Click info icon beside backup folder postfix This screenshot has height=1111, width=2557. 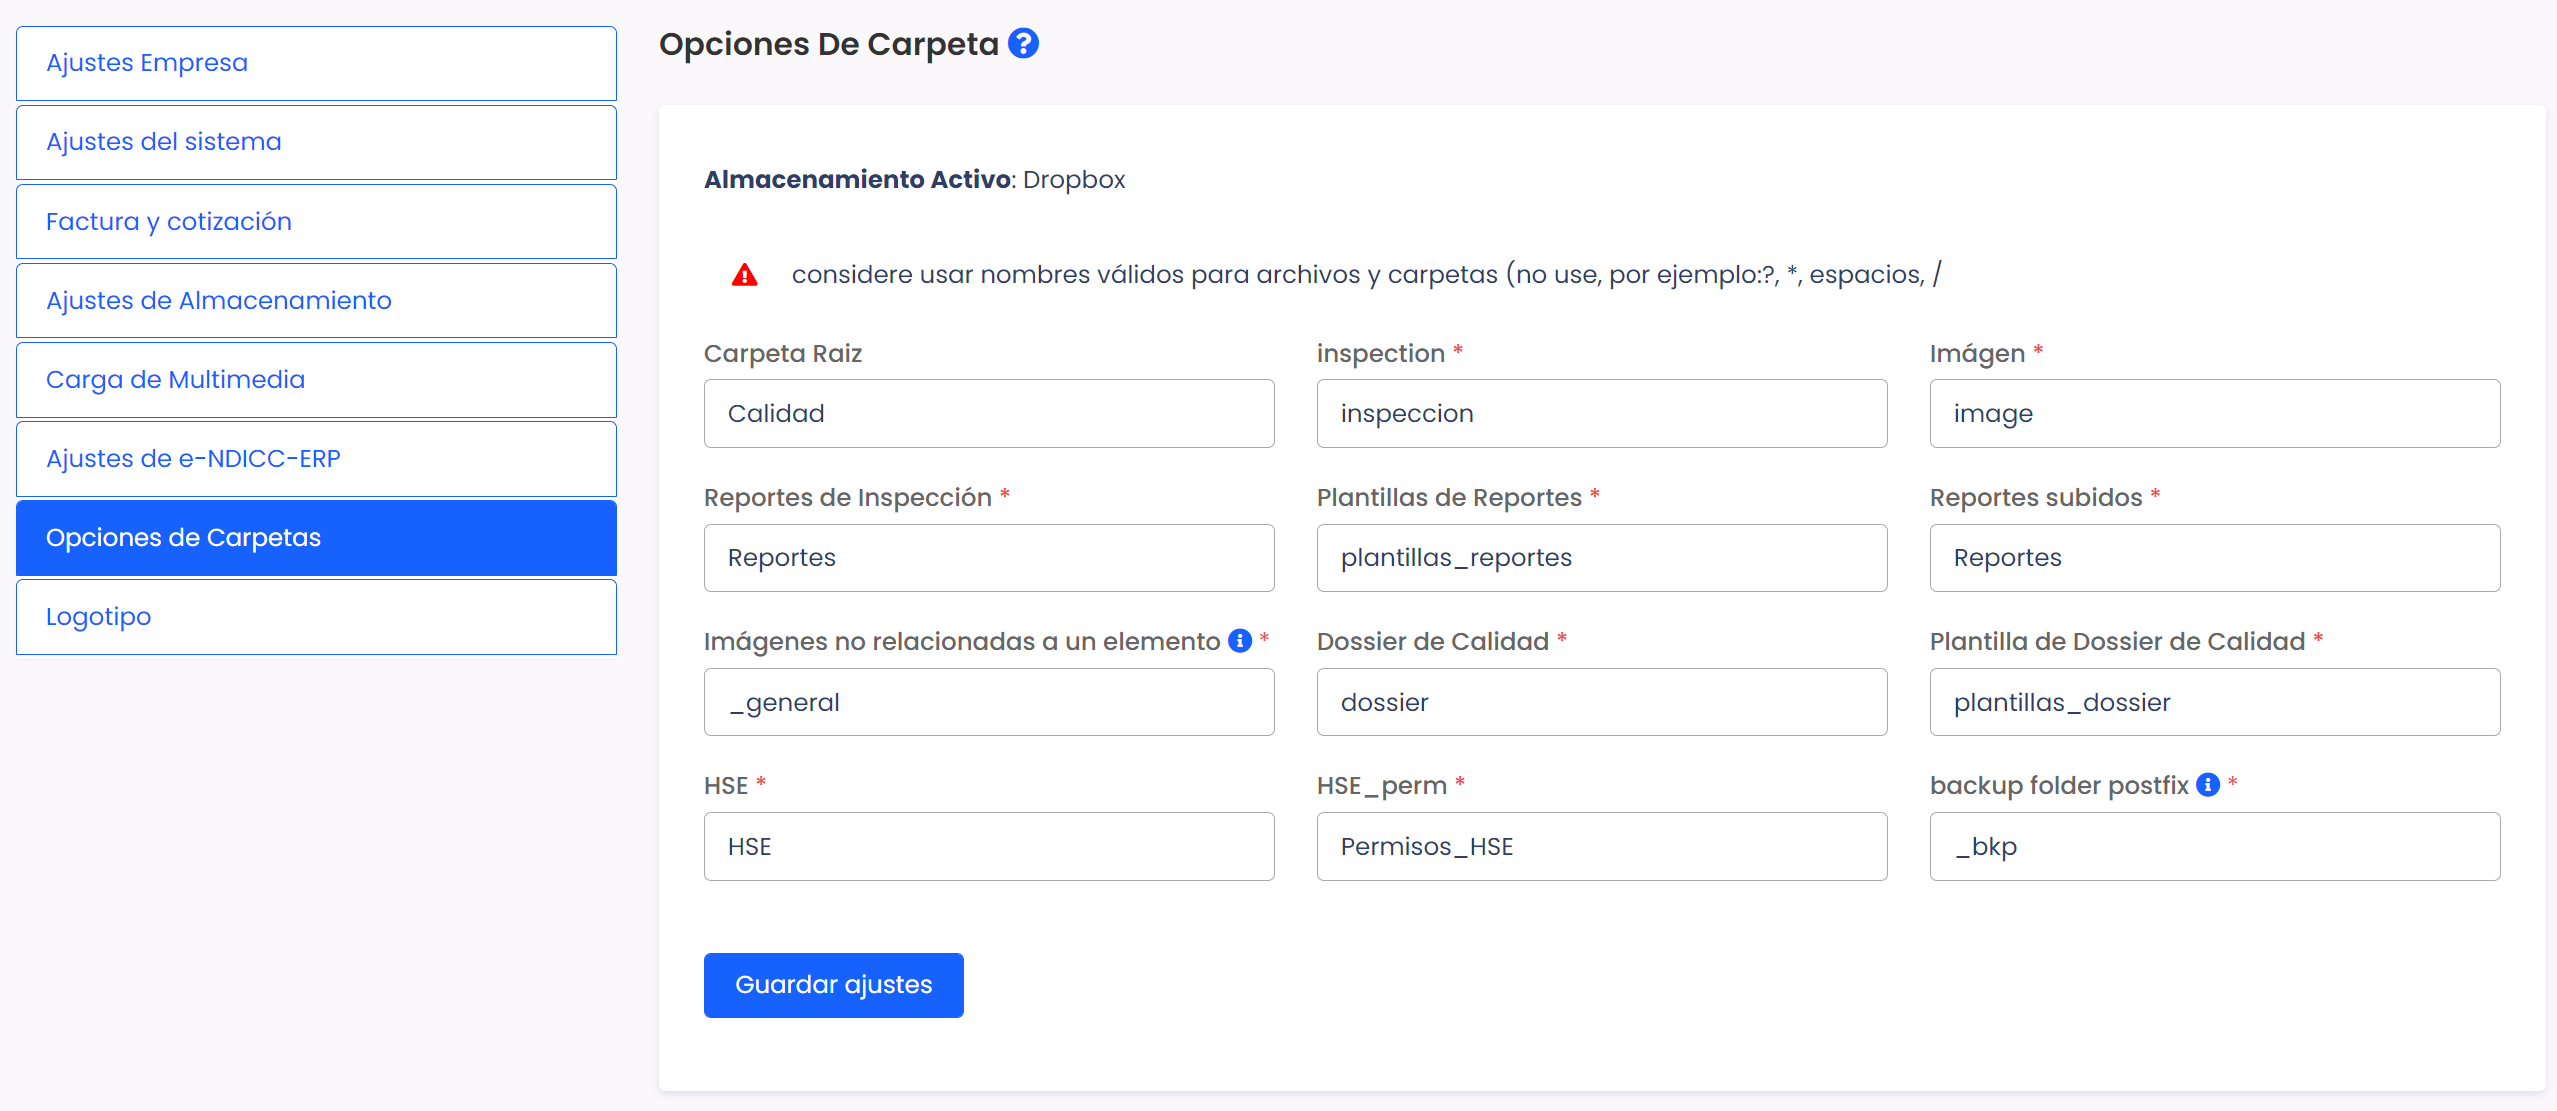[2208, 785]
